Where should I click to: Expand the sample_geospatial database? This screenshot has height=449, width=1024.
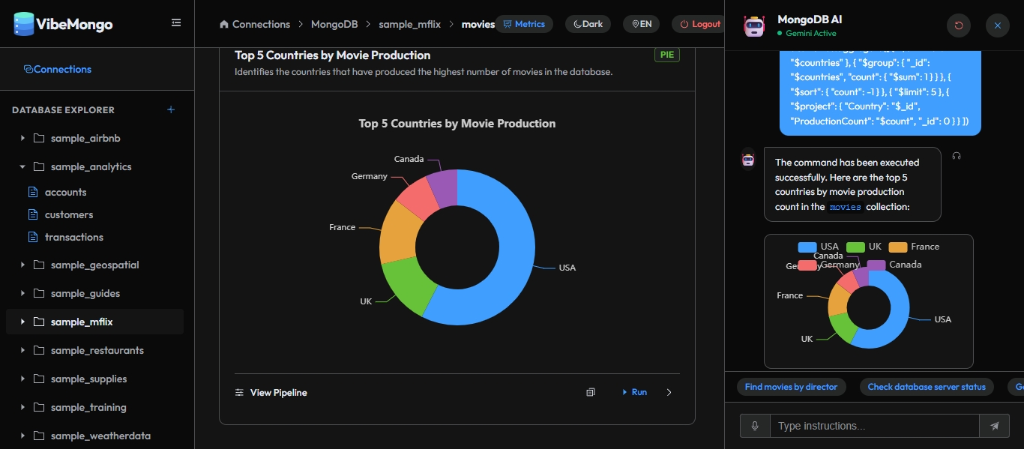click(22, 265)
